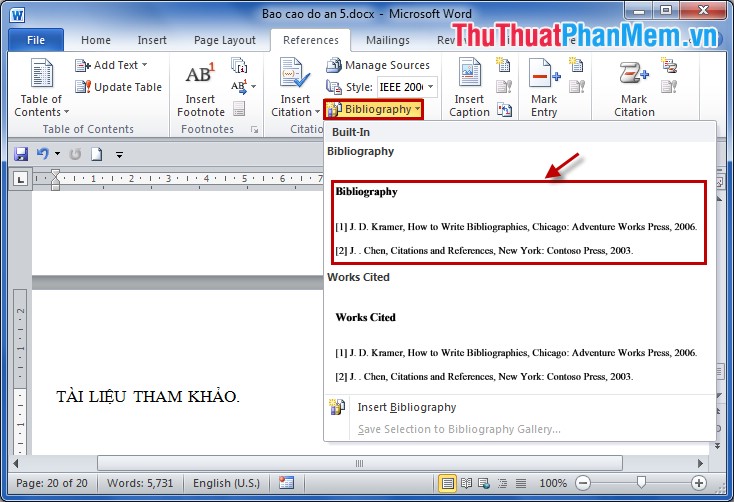Switch to the Mailings tab
Viewport: 734px width, 502px height.
pos(388,40)
